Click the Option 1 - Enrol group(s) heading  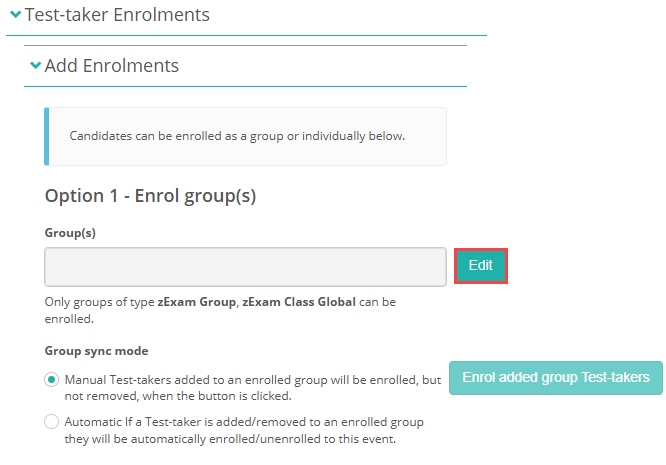coord(150,196)
